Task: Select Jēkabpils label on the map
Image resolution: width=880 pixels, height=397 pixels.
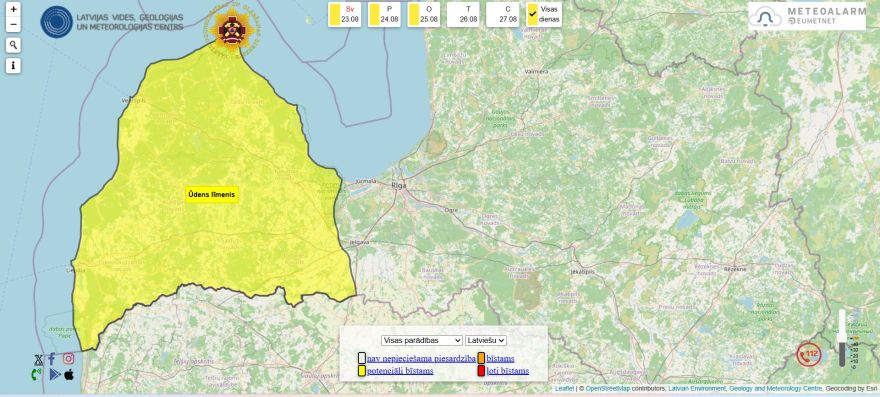Action: [x=583, y=271]
